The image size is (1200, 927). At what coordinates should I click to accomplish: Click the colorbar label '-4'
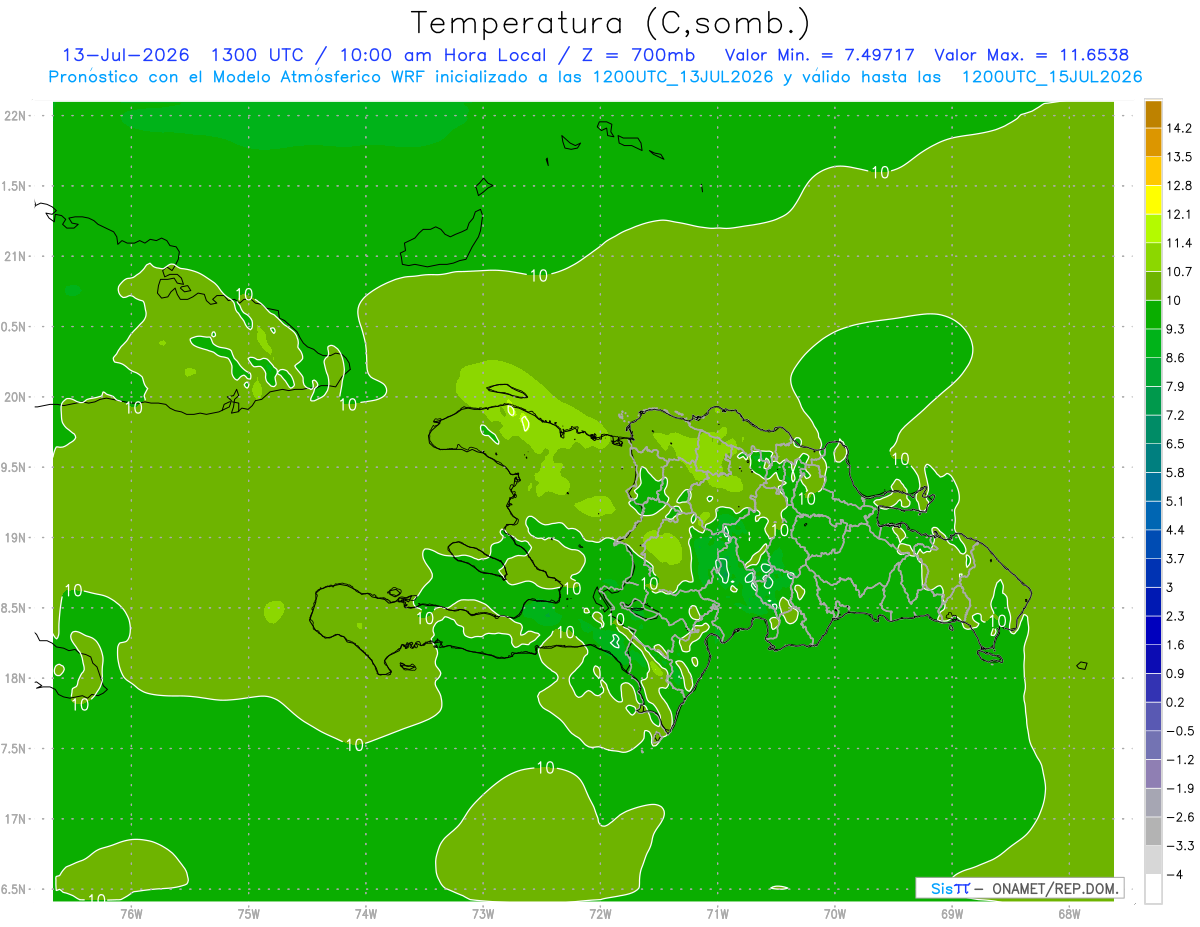click(1174, 874)
